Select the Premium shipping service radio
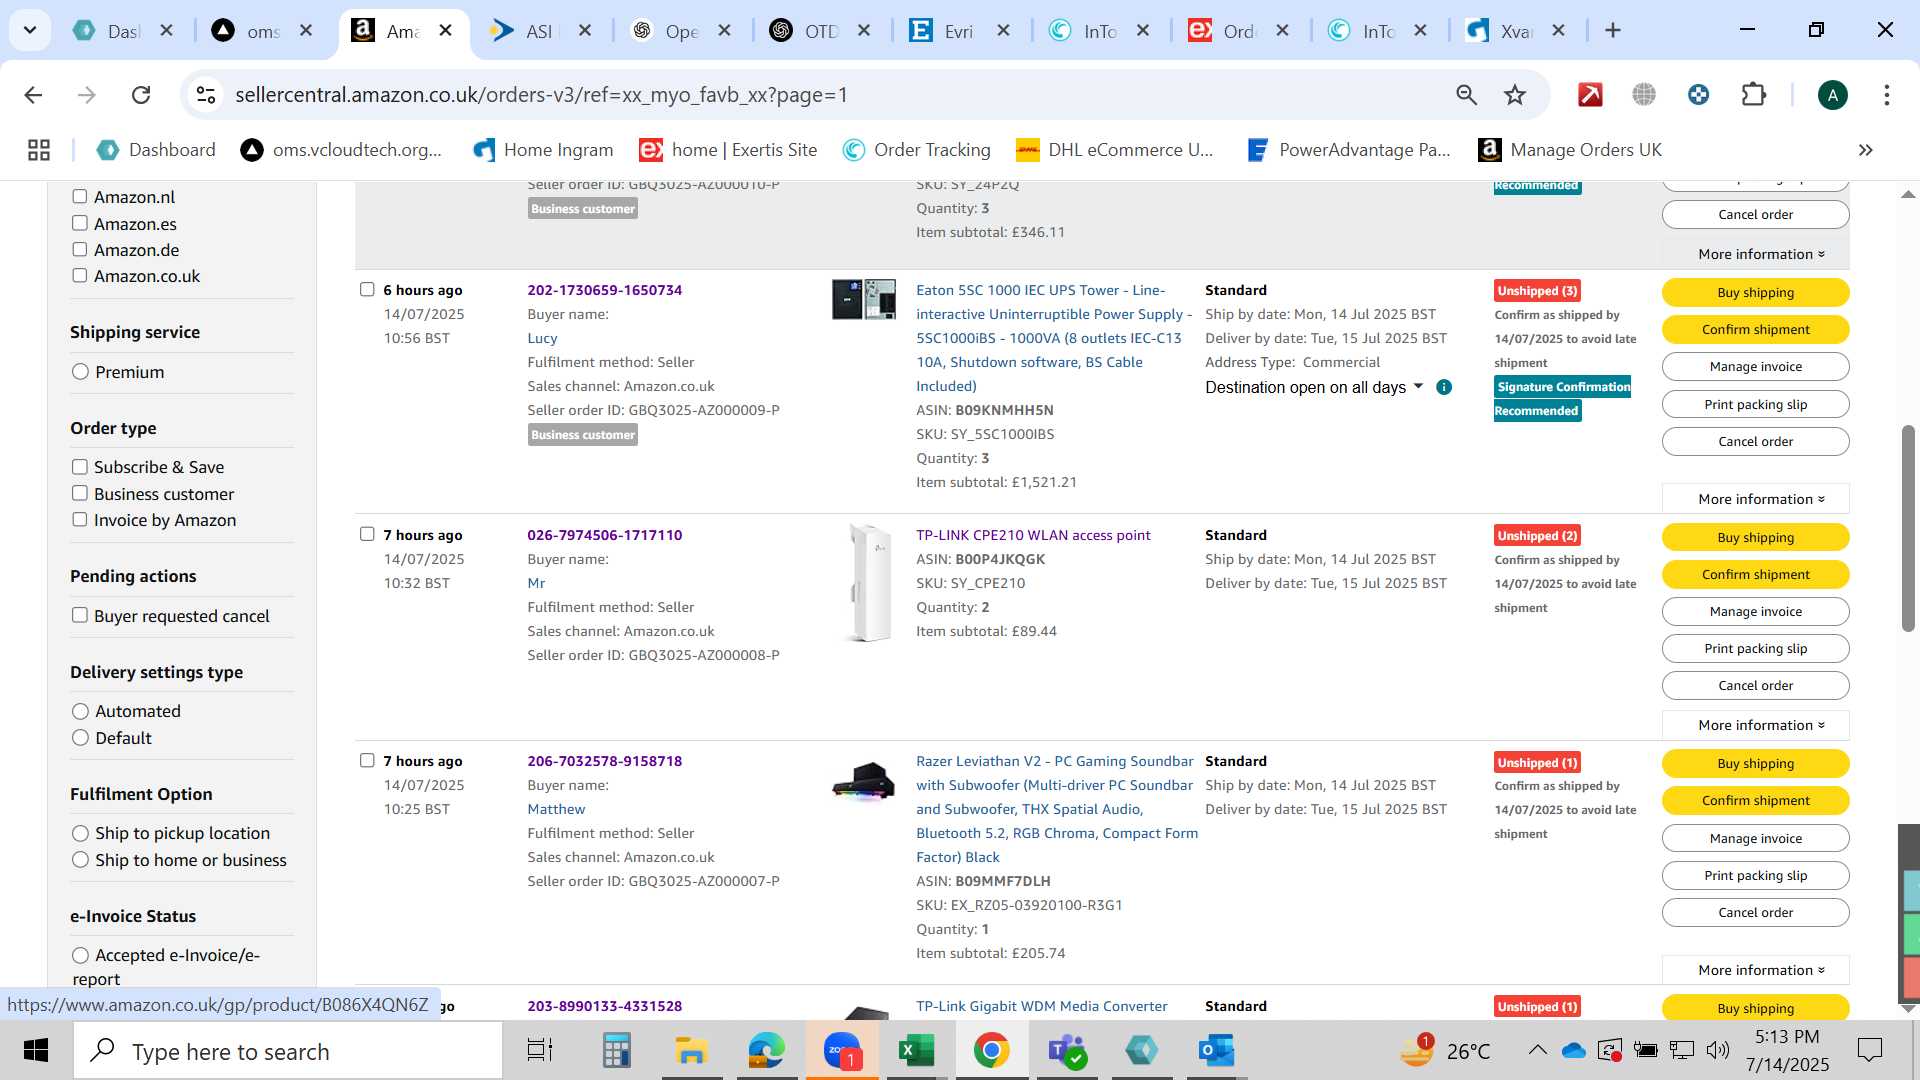This screenshot has height=1080, width=1920. tap(81, 372)
